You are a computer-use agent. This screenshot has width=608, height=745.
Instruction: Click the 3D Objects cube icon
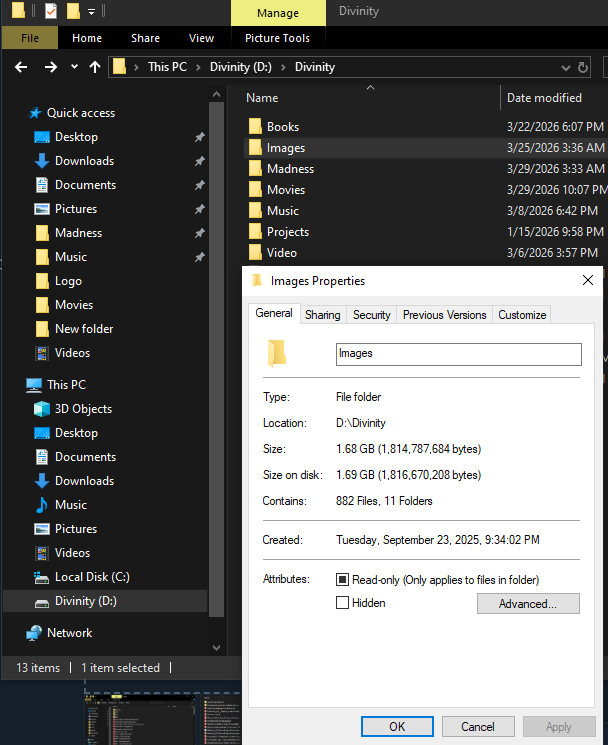42,409
